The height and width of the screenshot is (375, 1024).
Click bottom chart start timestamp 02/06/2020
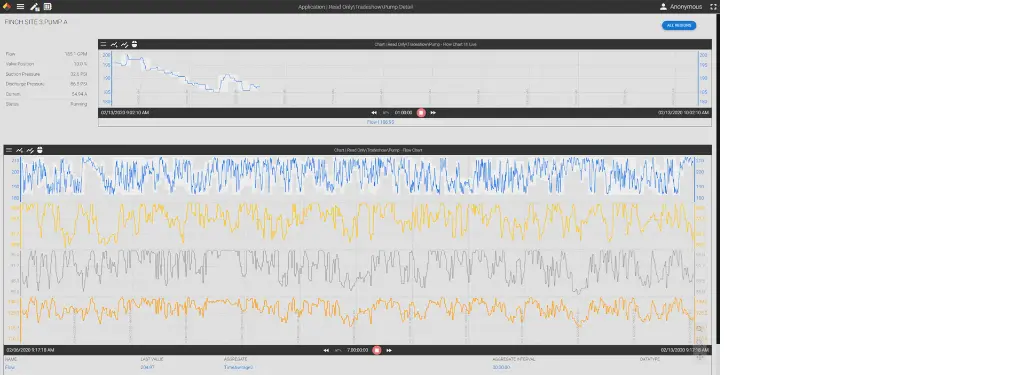tap(30, 351)
